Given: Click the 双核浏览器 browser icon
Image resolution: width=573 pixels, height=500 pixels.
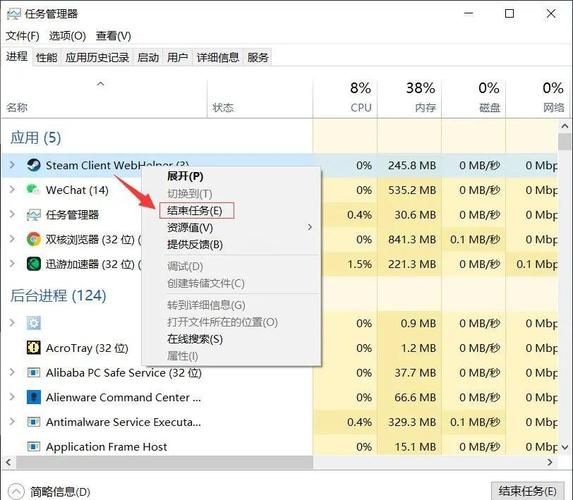Looking at the screenshot, I should [34, 239].
